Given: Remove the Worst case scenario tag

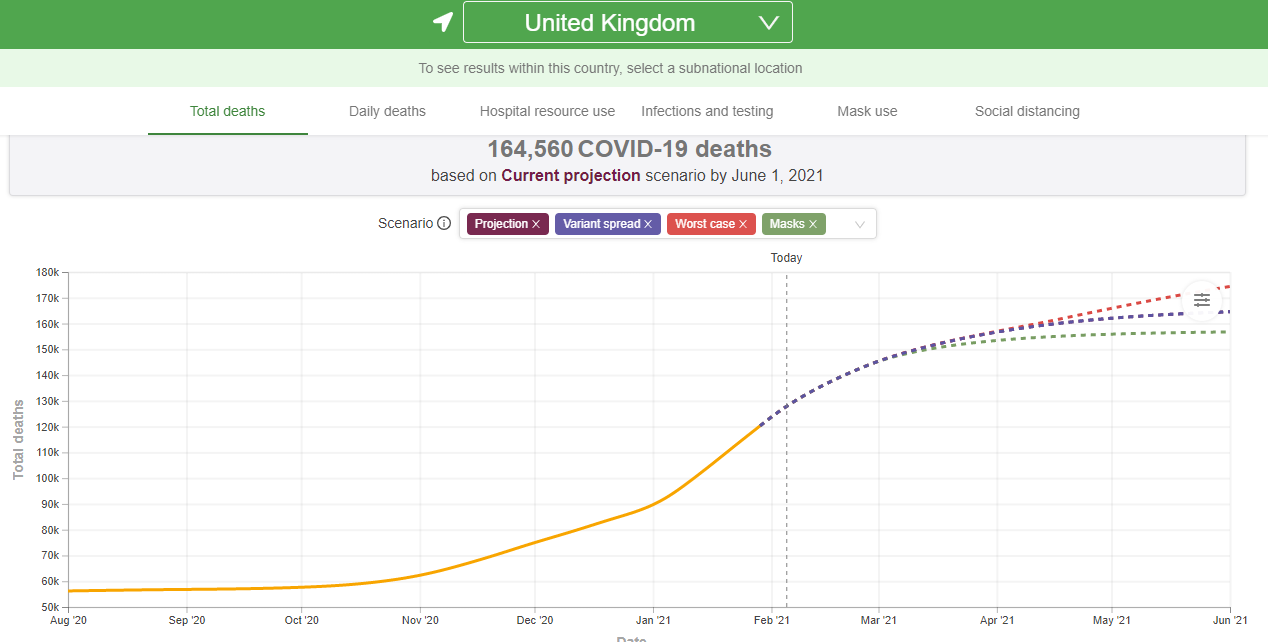Looking at the screenshot, I should pos(743,224).
